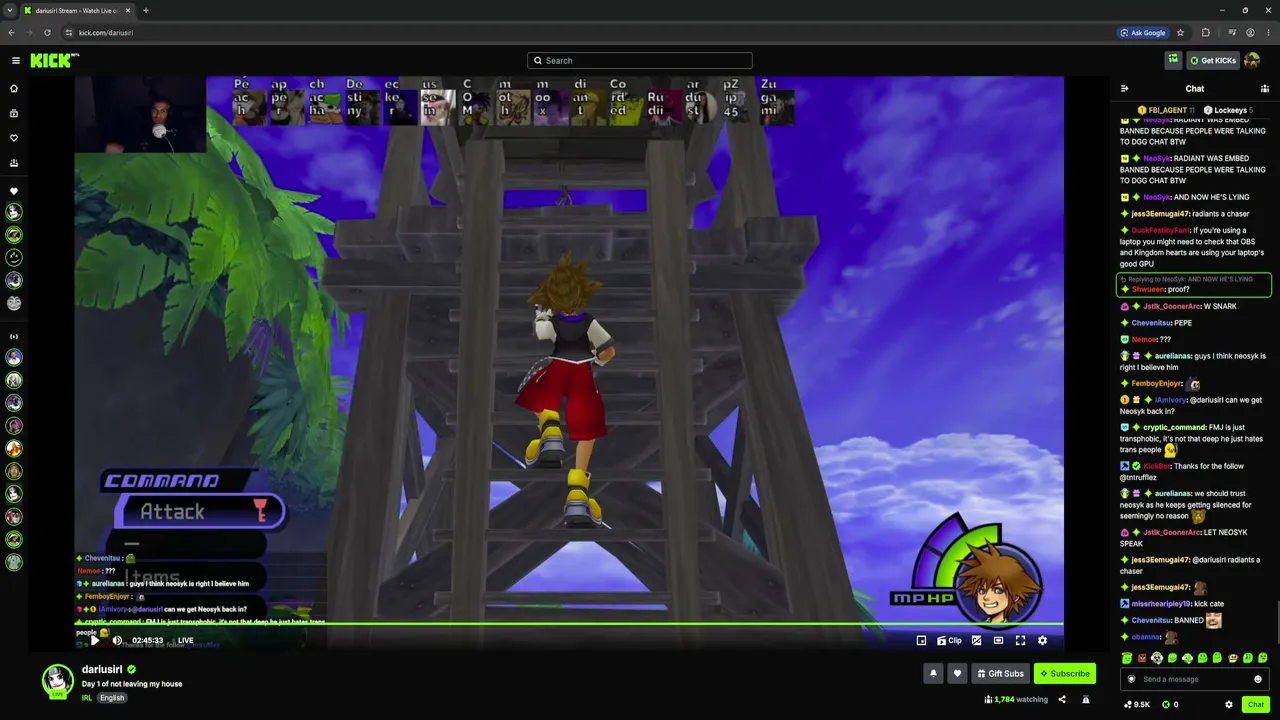Click the IRL category link
Viewport: 1280px width, 720px height.
pyautogui.click(x=87, y=698)
